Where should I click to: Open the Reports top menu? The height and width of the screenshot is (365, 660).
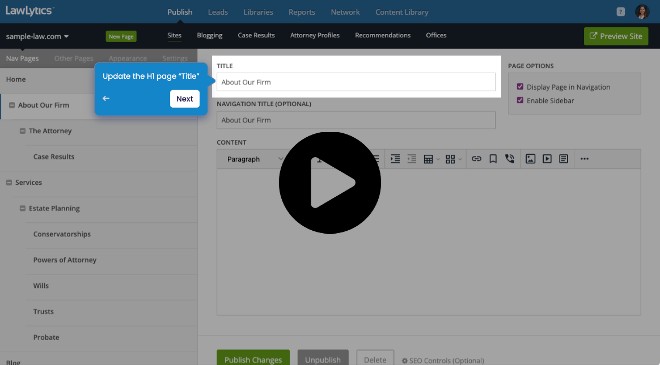point(302,12)
